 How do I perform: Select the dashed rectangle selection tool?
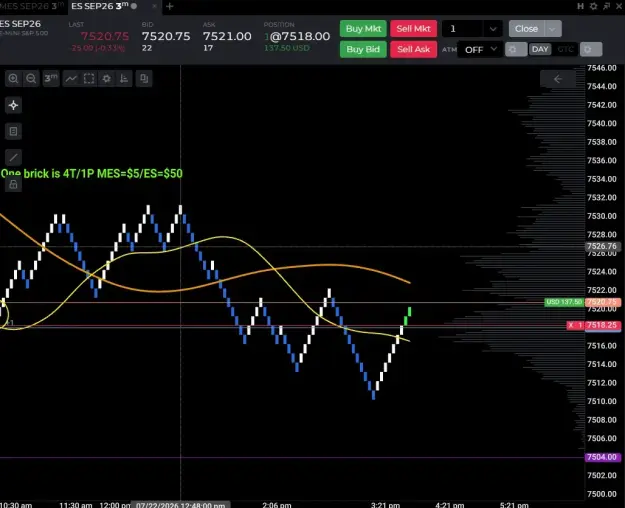pyautogui.click(x=89, y=79)
